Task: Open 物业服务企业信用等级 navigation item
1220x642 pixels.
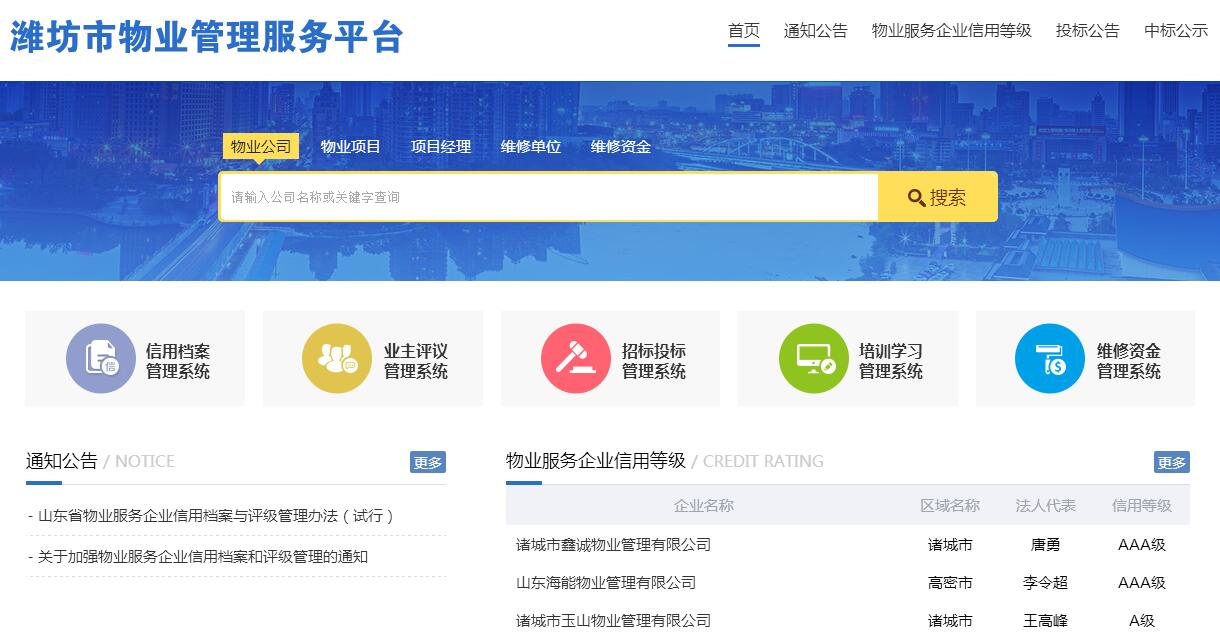Action: click(x=951, y=31)
